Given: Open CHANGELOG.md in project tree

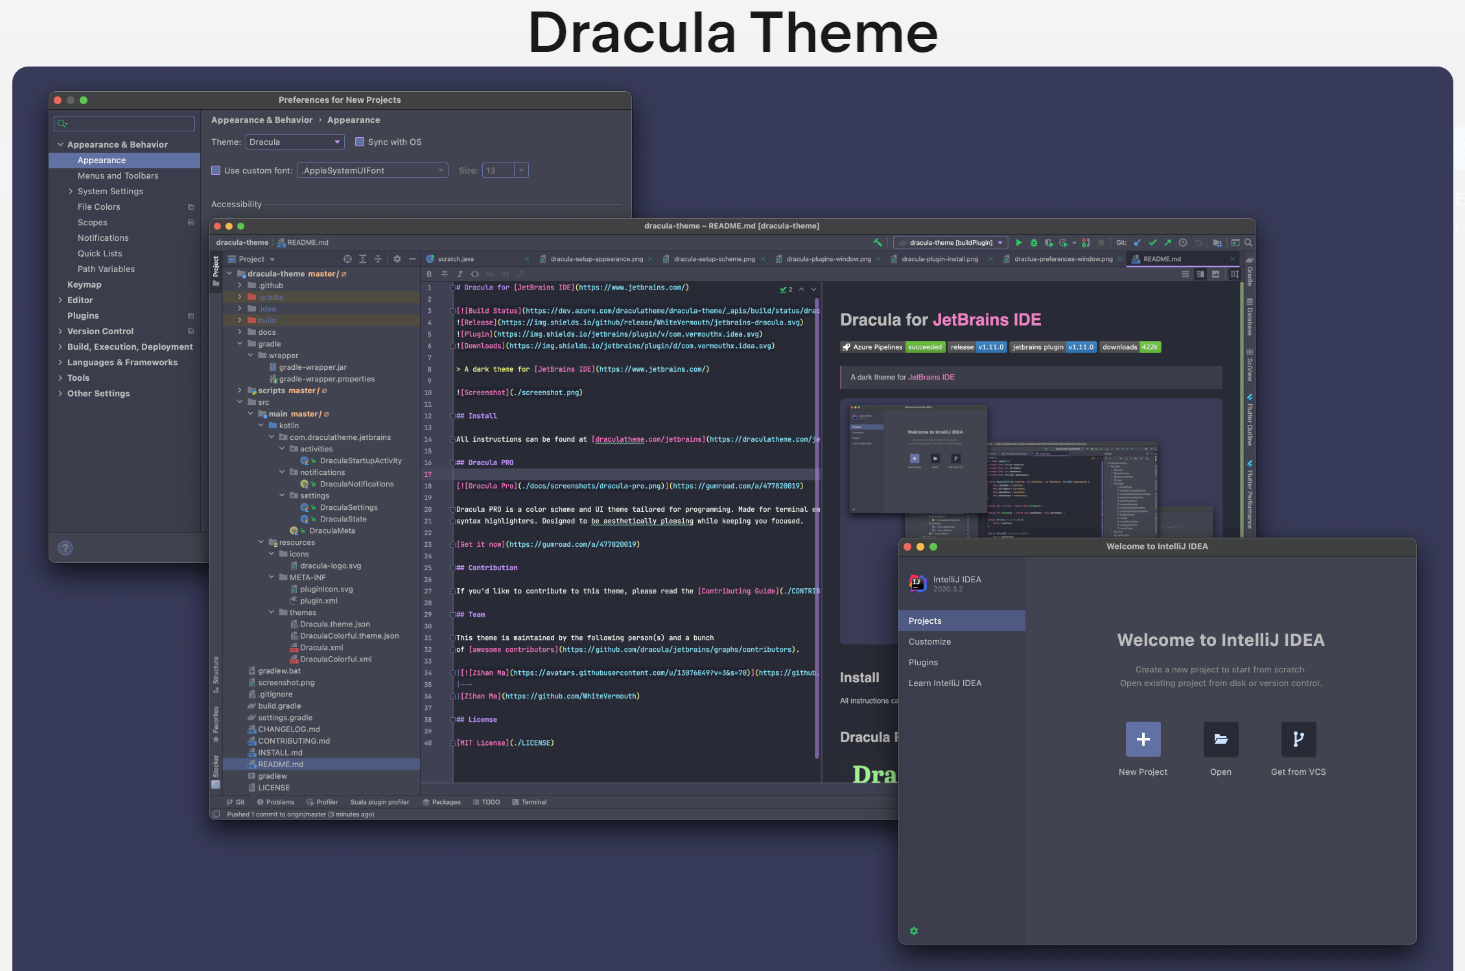Looking at the screenshot, I should 289,729.
